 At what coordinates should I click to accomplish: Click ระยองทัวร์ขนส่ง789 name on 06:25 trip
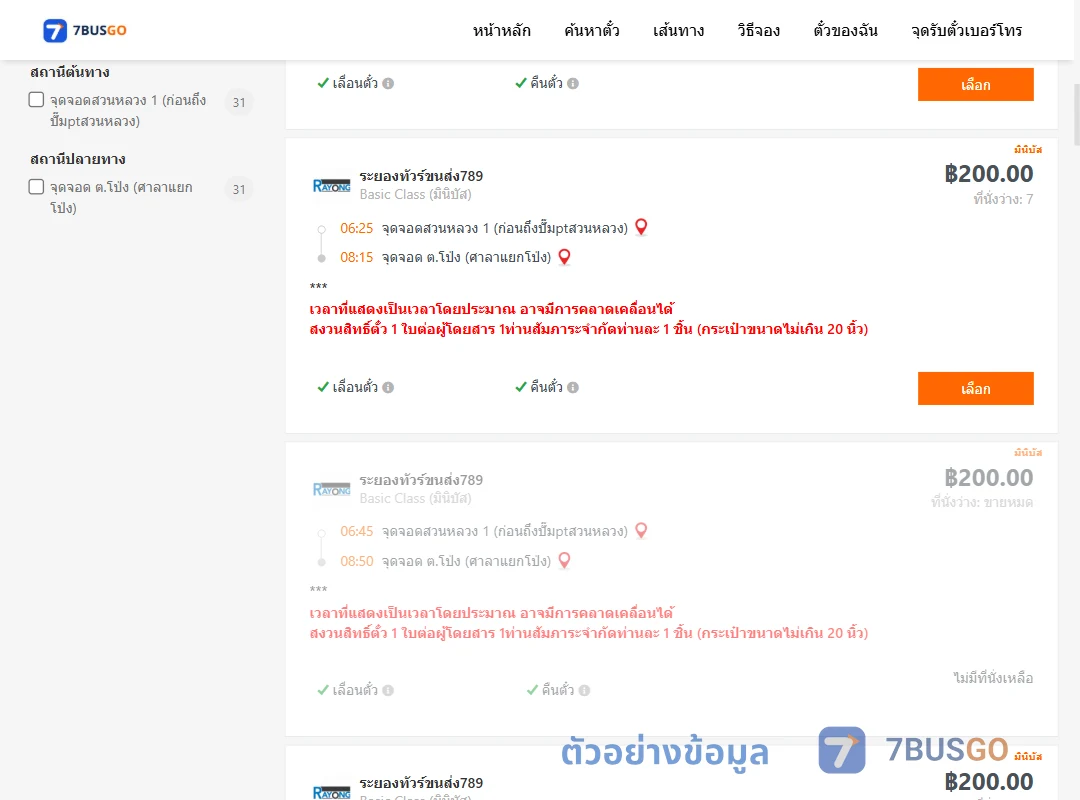click(x=421, y=176)
